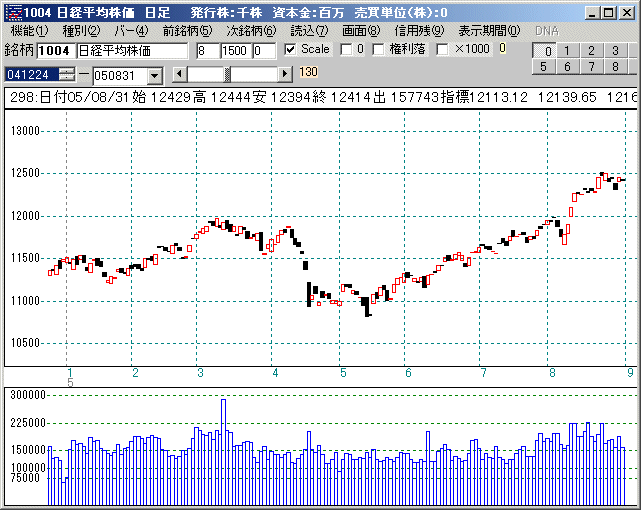Toggle the 0 checkbox
Image resolution: width=641 pixels, height=510 pixels.
coord(346,49)
